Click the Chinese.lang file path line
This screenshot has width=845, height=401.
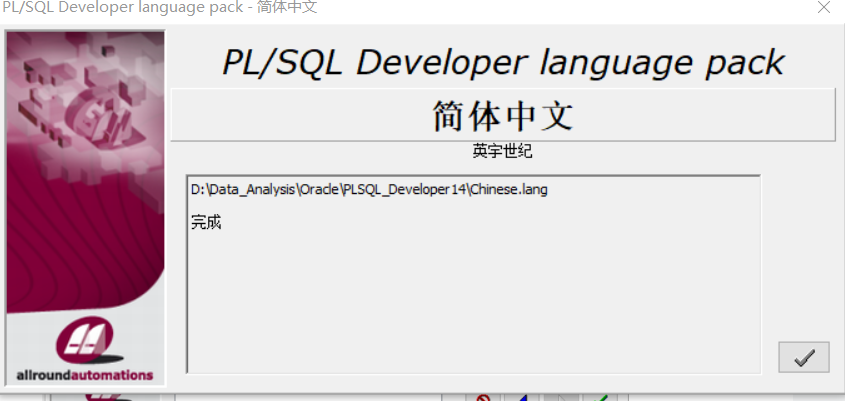click(369, 190)
